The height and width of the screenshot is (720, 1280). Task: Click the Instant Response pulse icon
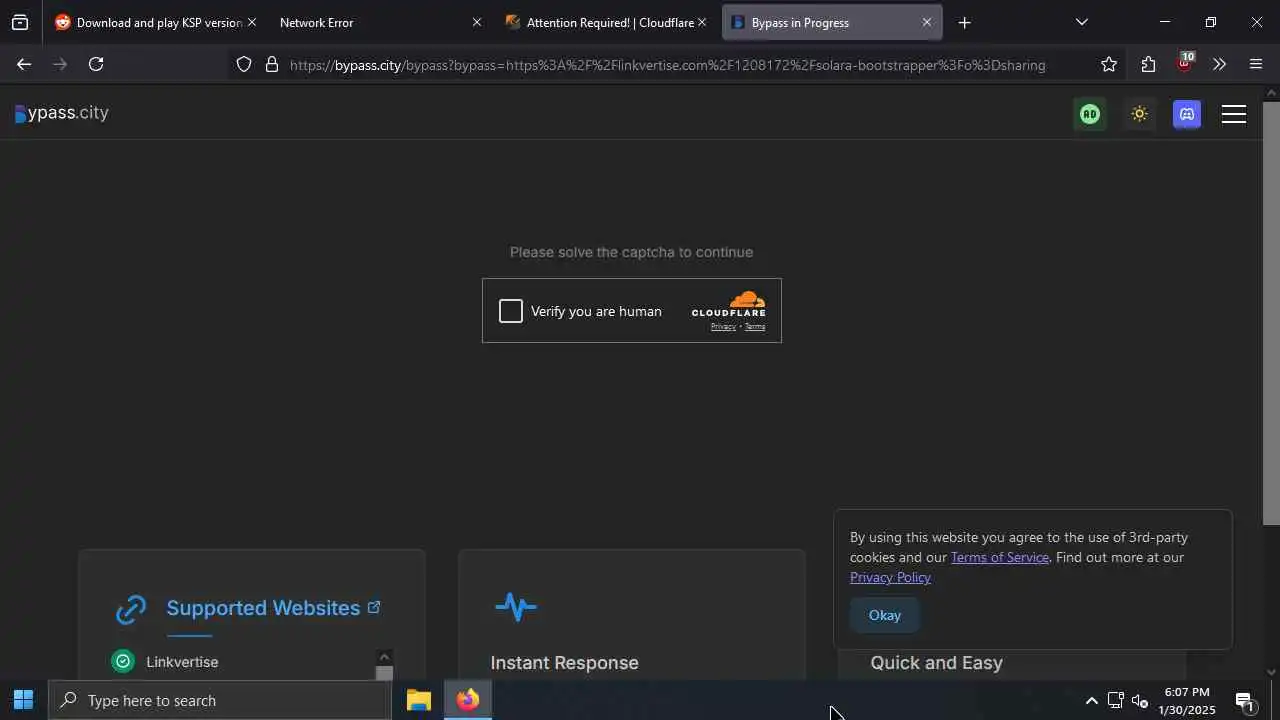pyautogui.click(x=516, y=606)
